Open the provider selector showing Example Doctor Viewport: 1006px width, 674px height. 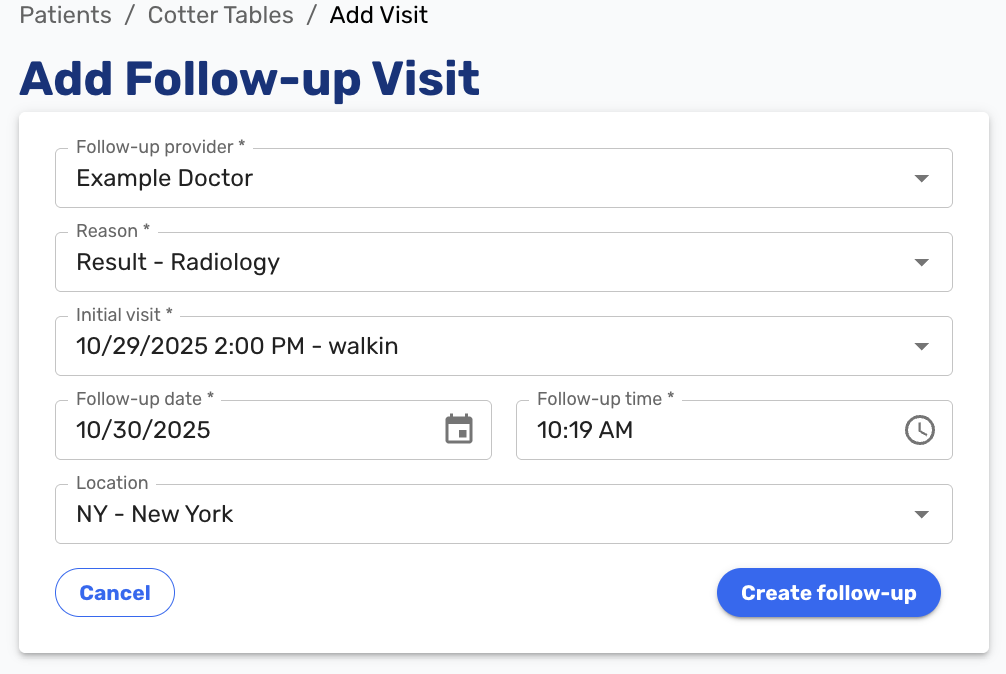point(400,178)
